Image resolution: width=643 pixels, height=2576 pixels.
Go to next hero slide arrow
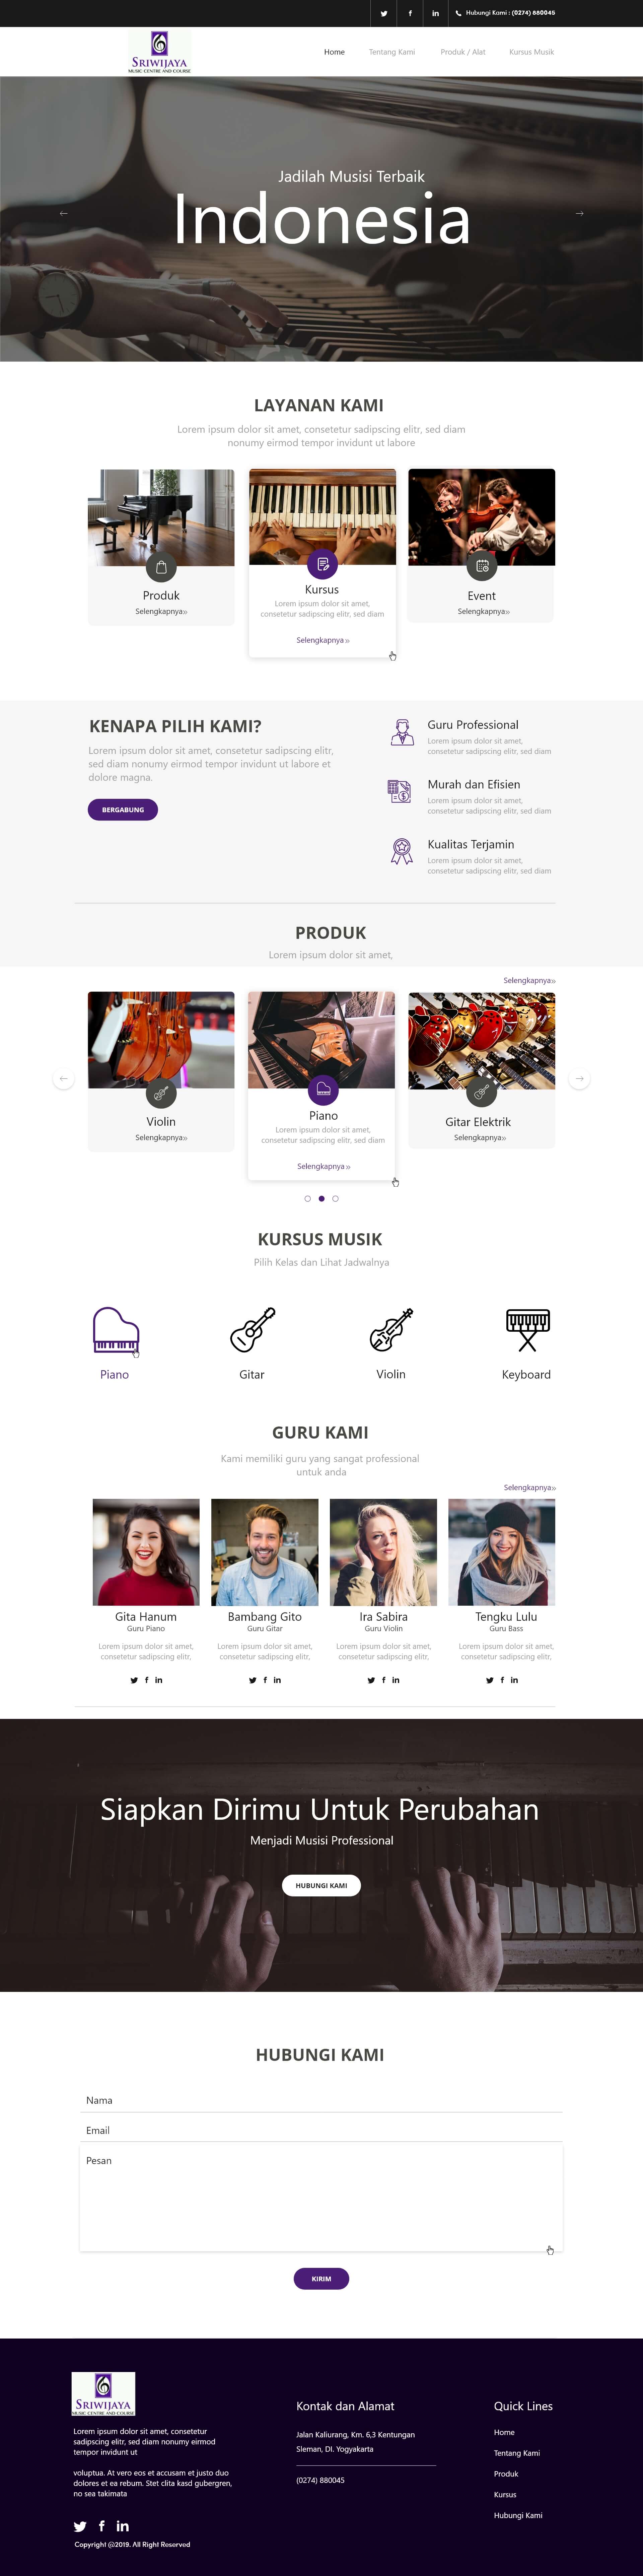579,213
